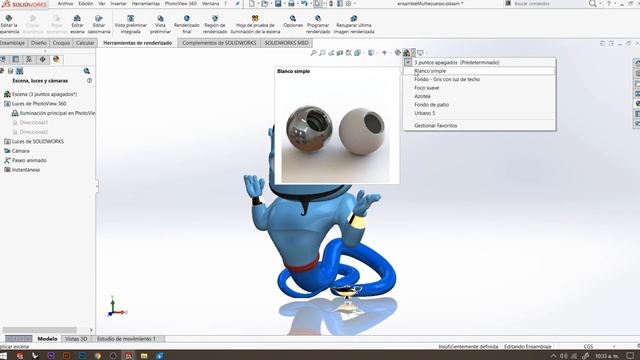Viewport: 640px width, 360px height.
Task: Click the Windows Start button
Action: coord(4,356)
